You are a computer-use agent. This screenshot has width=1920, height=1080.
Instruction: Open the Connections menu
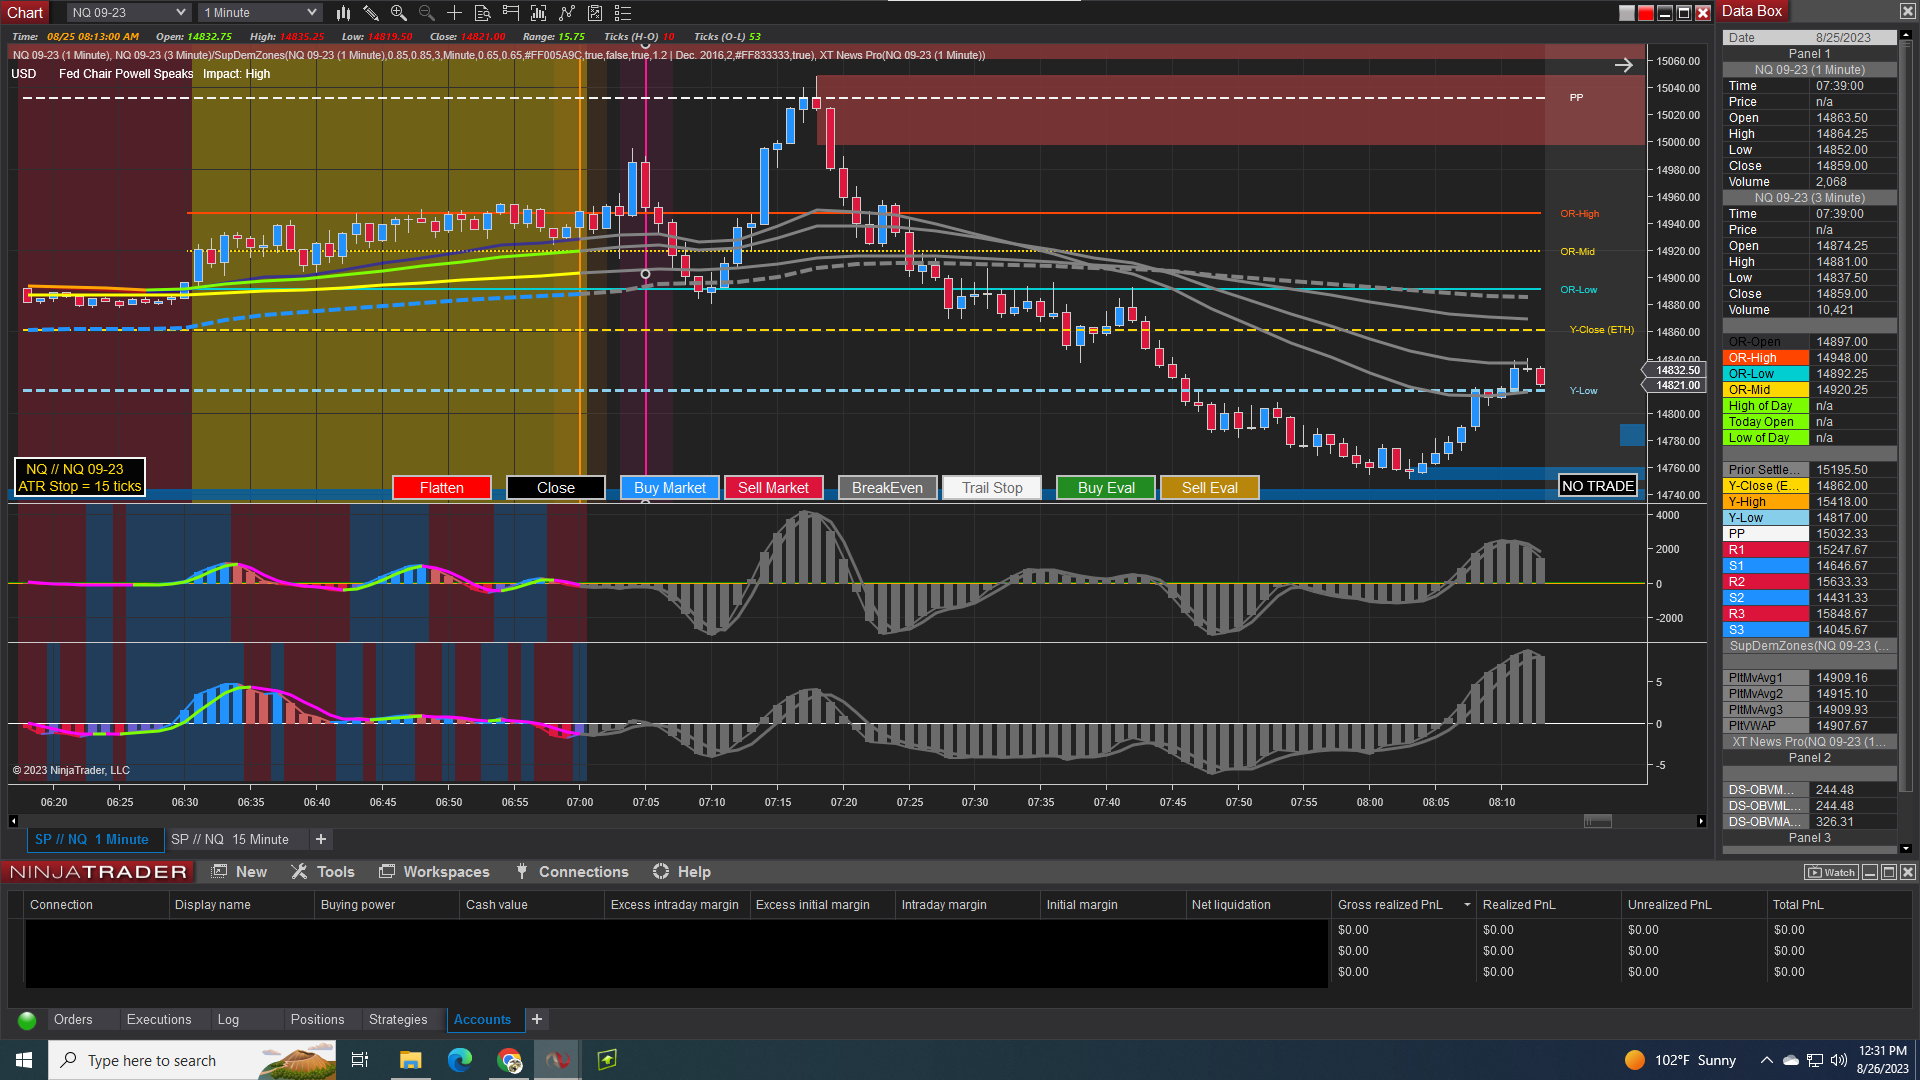(572, 872)
